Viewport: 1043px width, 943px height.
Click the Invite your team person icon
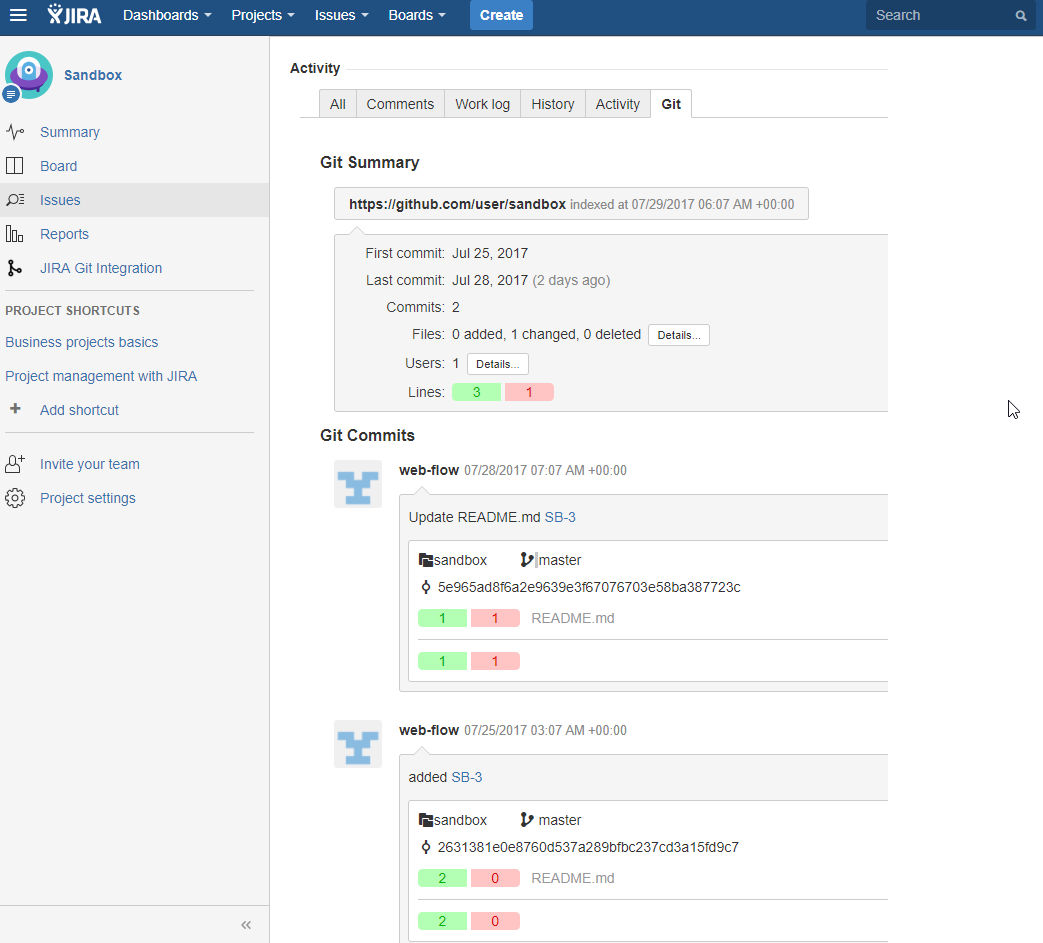coord(15,464)
